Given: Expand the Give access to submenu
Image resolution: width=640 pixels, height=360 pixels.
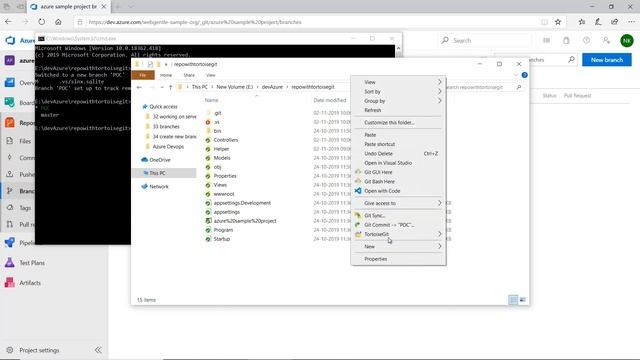Looking at the screenshot, I should 398,203.
